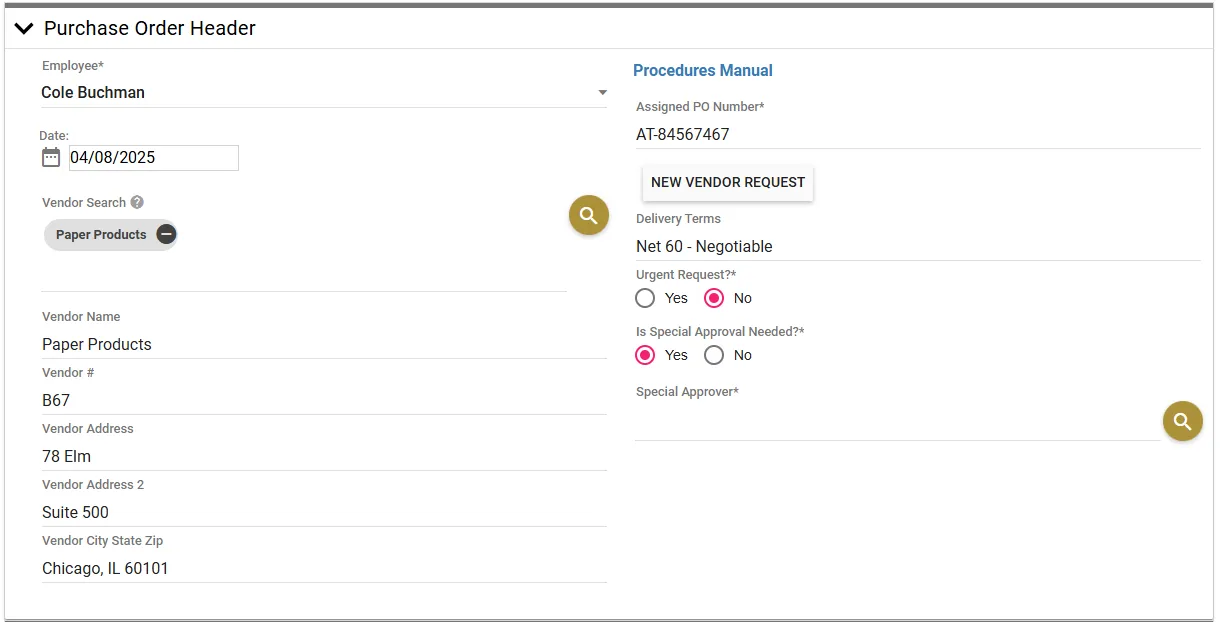Click Vendor Address 2 field Suite 500

324,512
